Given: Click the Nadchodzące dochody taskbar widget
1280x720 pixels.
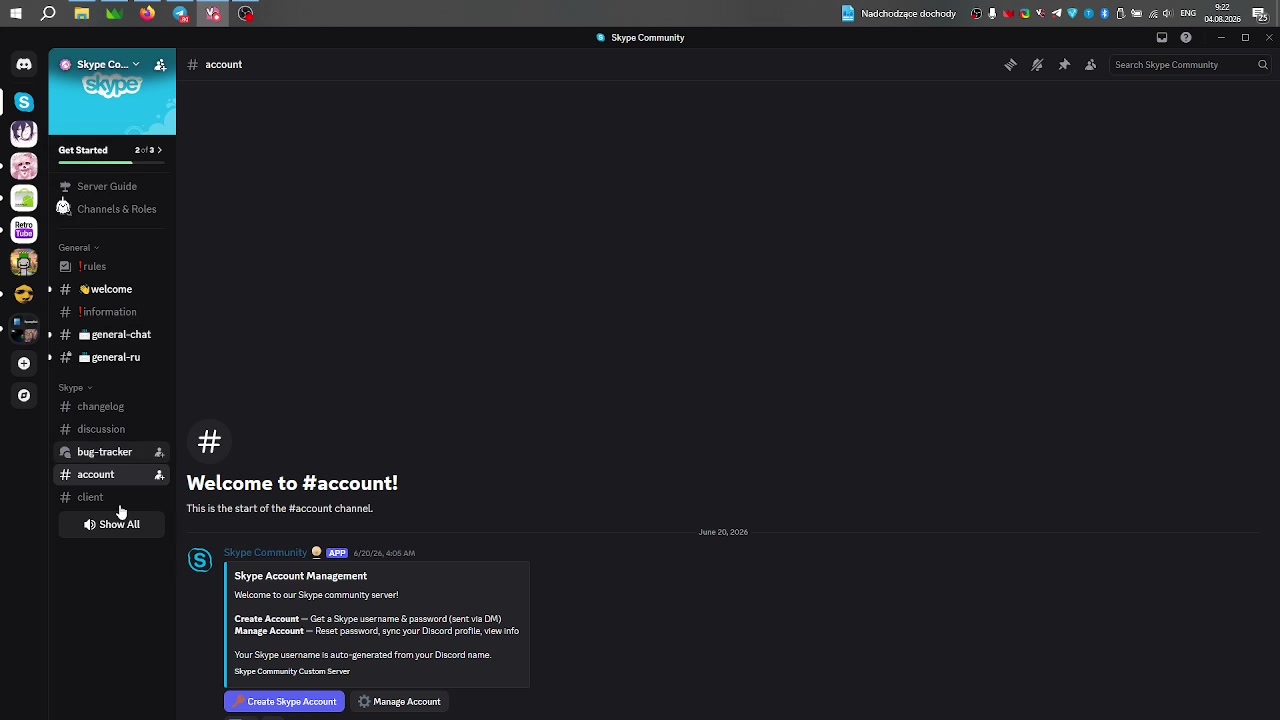Looking at the screenshot, I should coord(899,13).
